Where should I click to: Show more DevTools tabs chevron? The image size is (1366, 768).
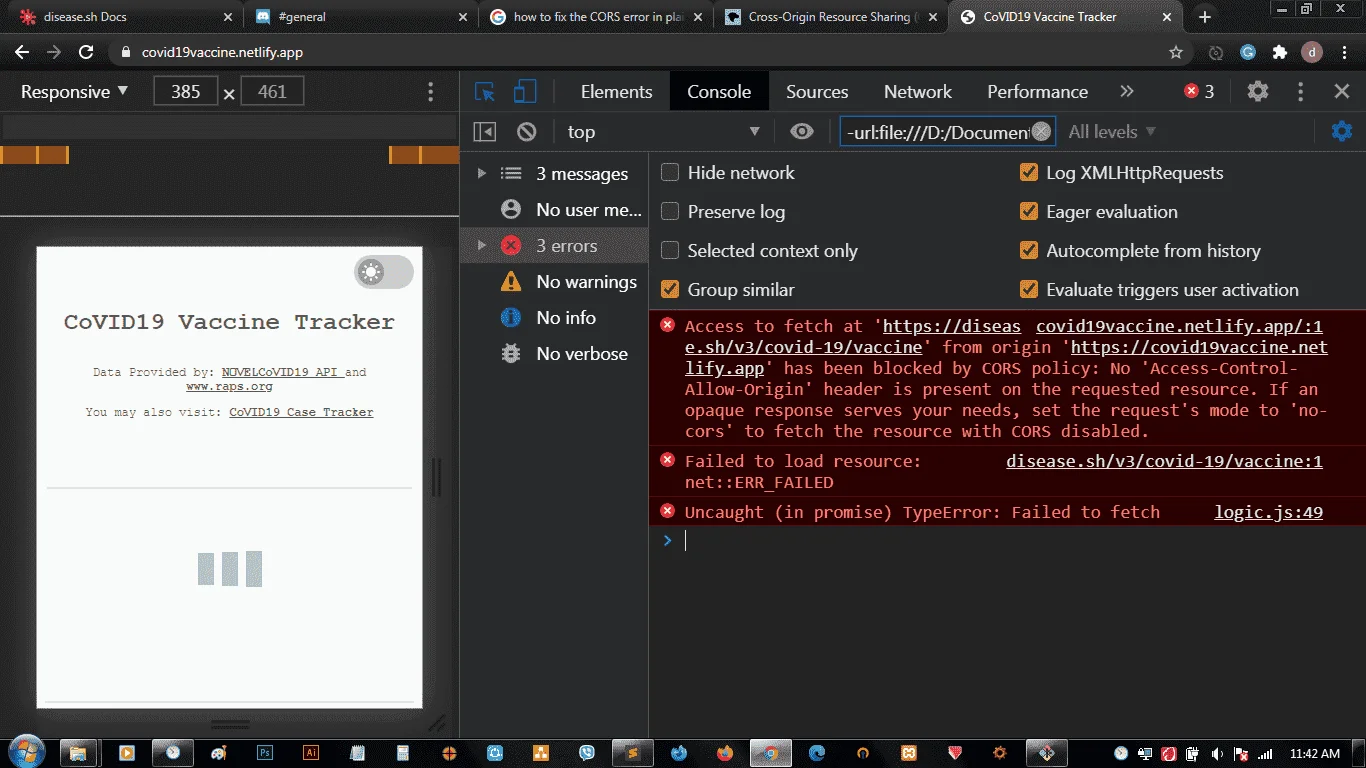[1127, 91]
